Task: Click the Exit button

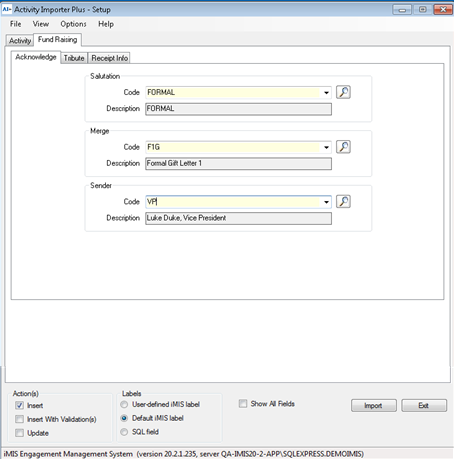Action: point(424,406)
